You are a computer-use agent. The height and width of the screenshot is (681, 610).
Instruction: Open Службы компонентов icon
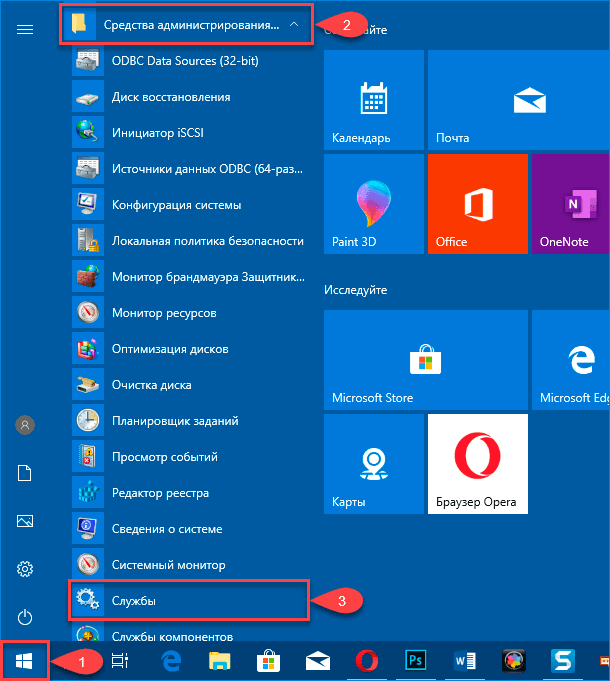coord(88,633)
